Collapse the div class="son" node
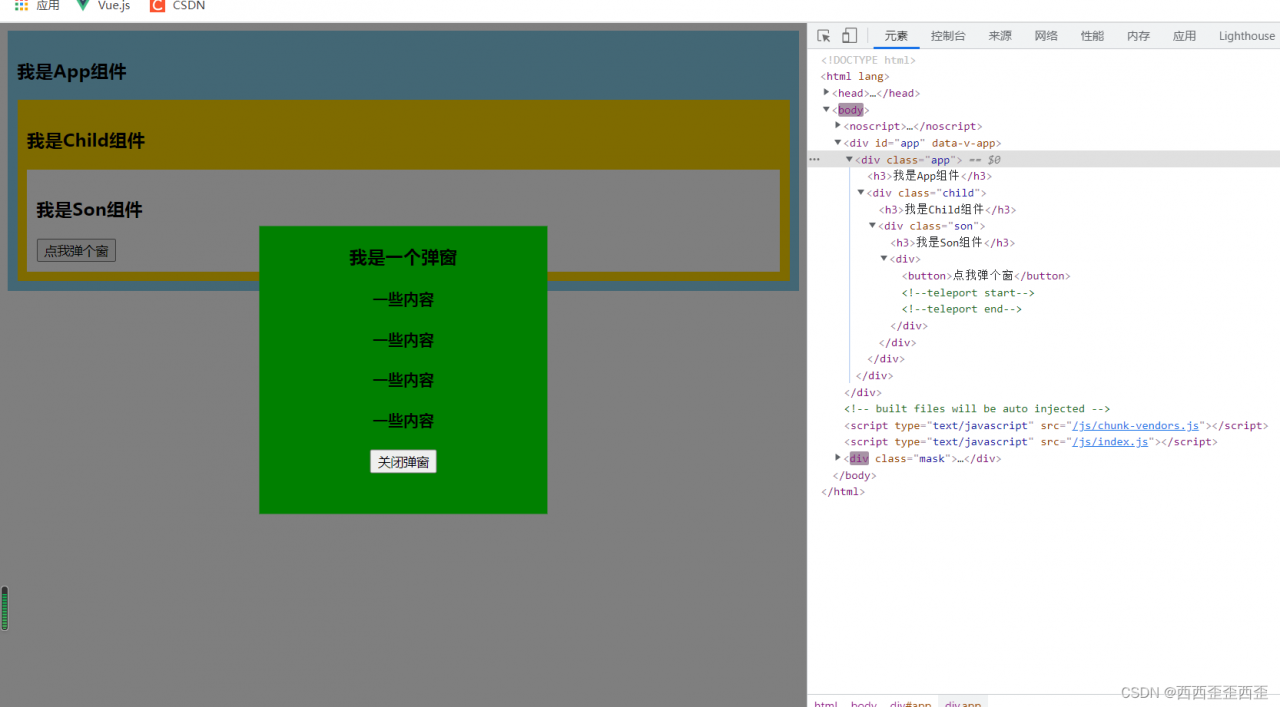The width and height of the screenshot is (1280, 707). click(x=872, y=226)
